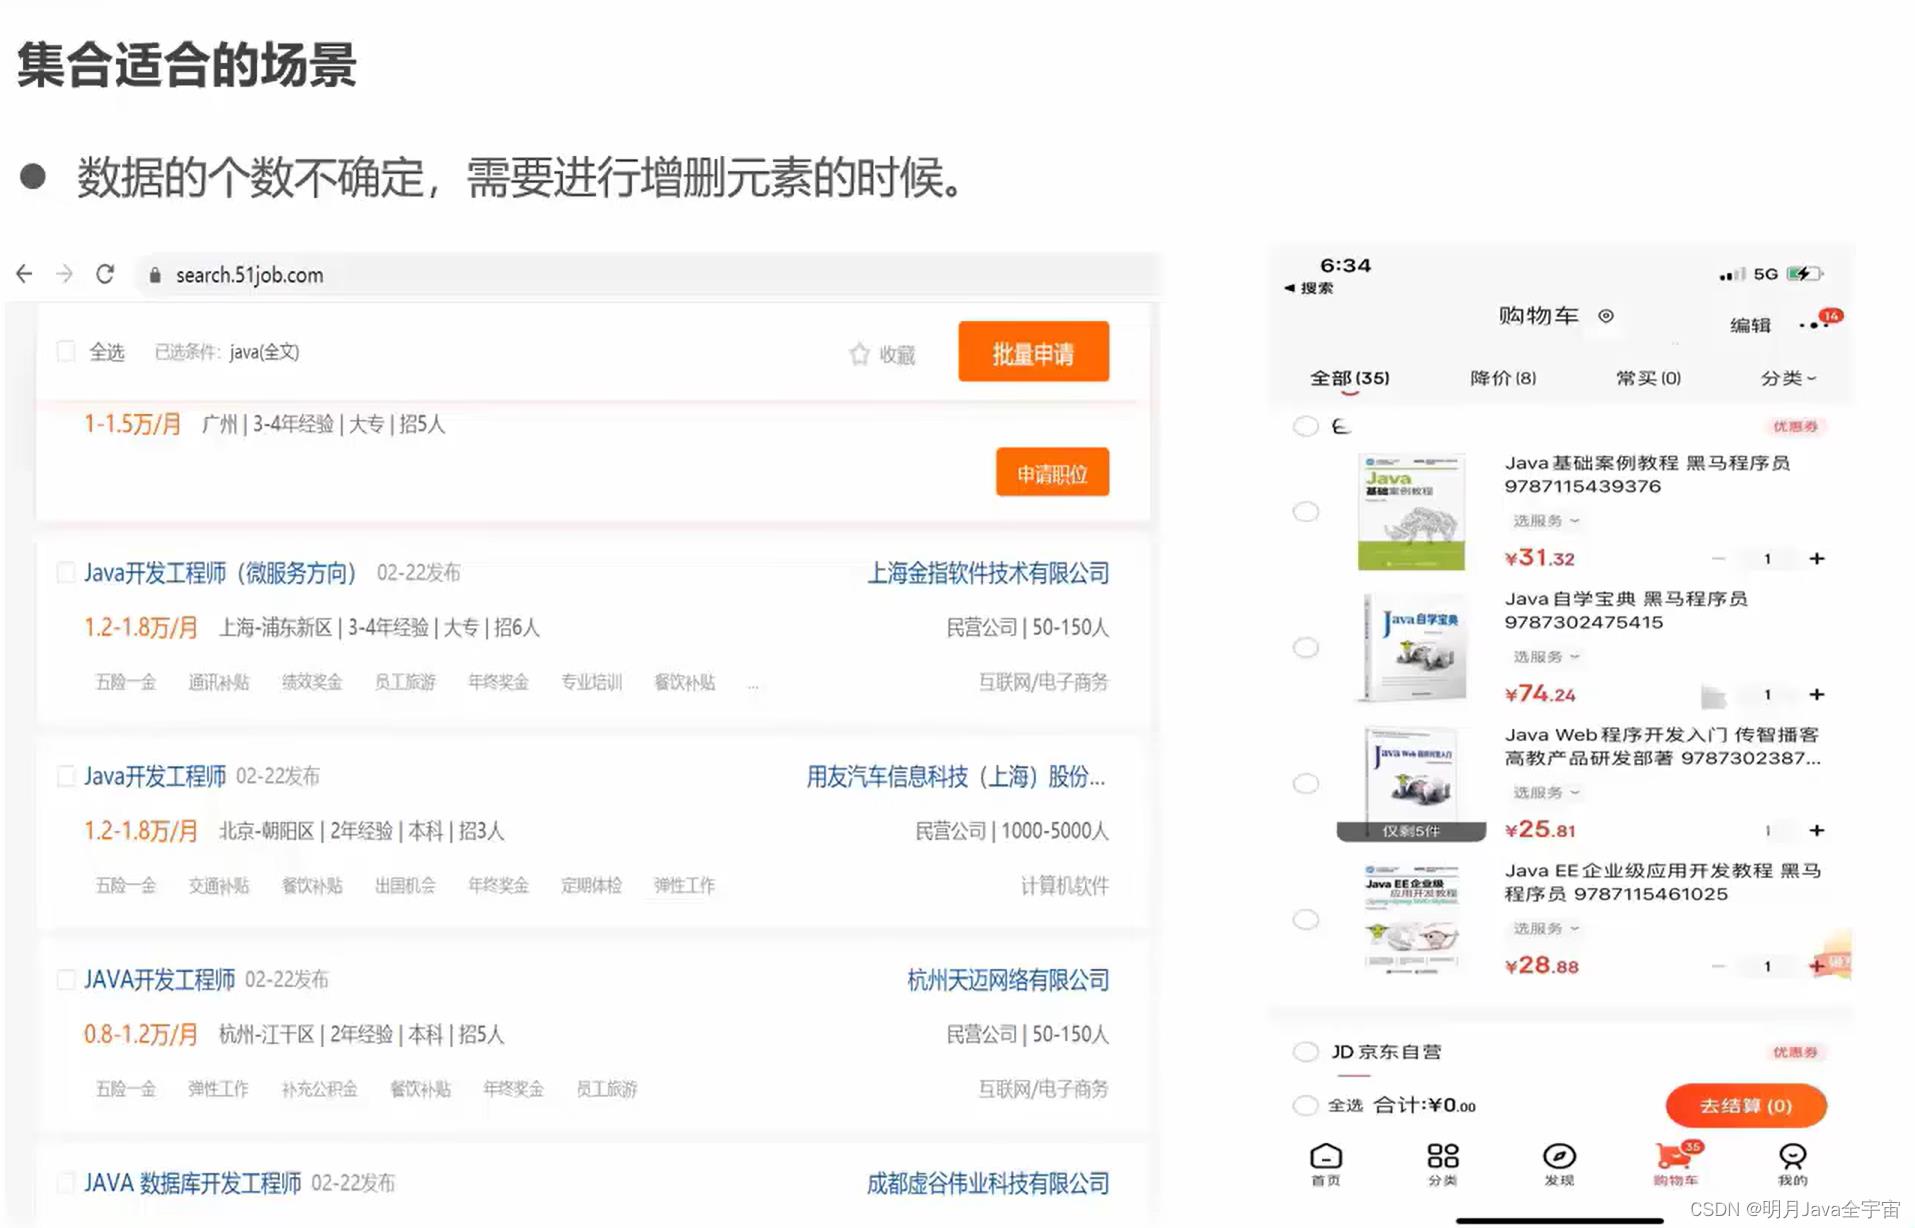The height and width of the screenshot is (1228, 1915).
Task: Tap 去结算 (0) checkout button
Action: pyautogui.click(x=1746, y=1106)
